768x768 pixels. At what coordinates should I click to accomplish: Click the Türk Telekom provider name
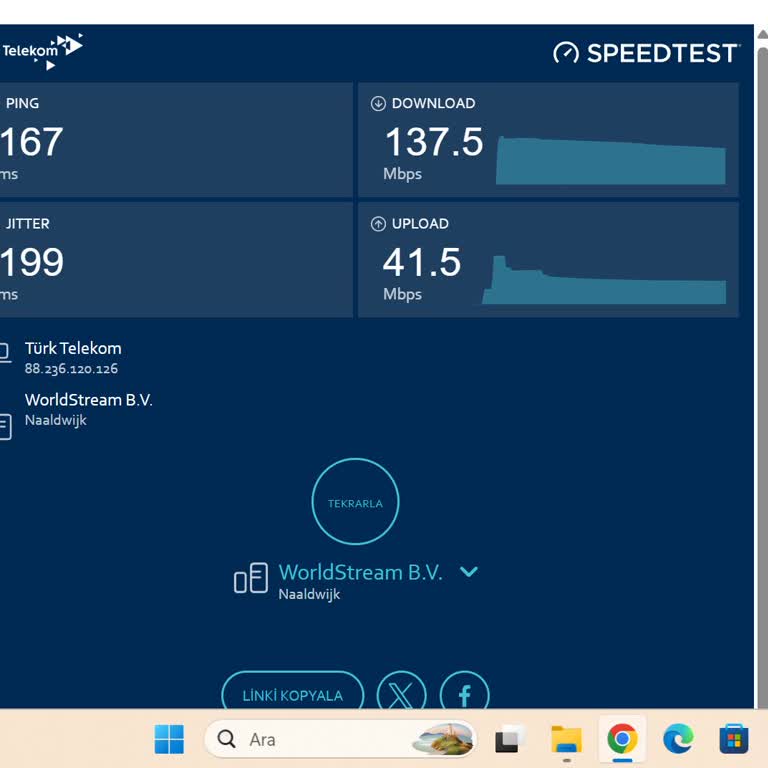point(73,348)
